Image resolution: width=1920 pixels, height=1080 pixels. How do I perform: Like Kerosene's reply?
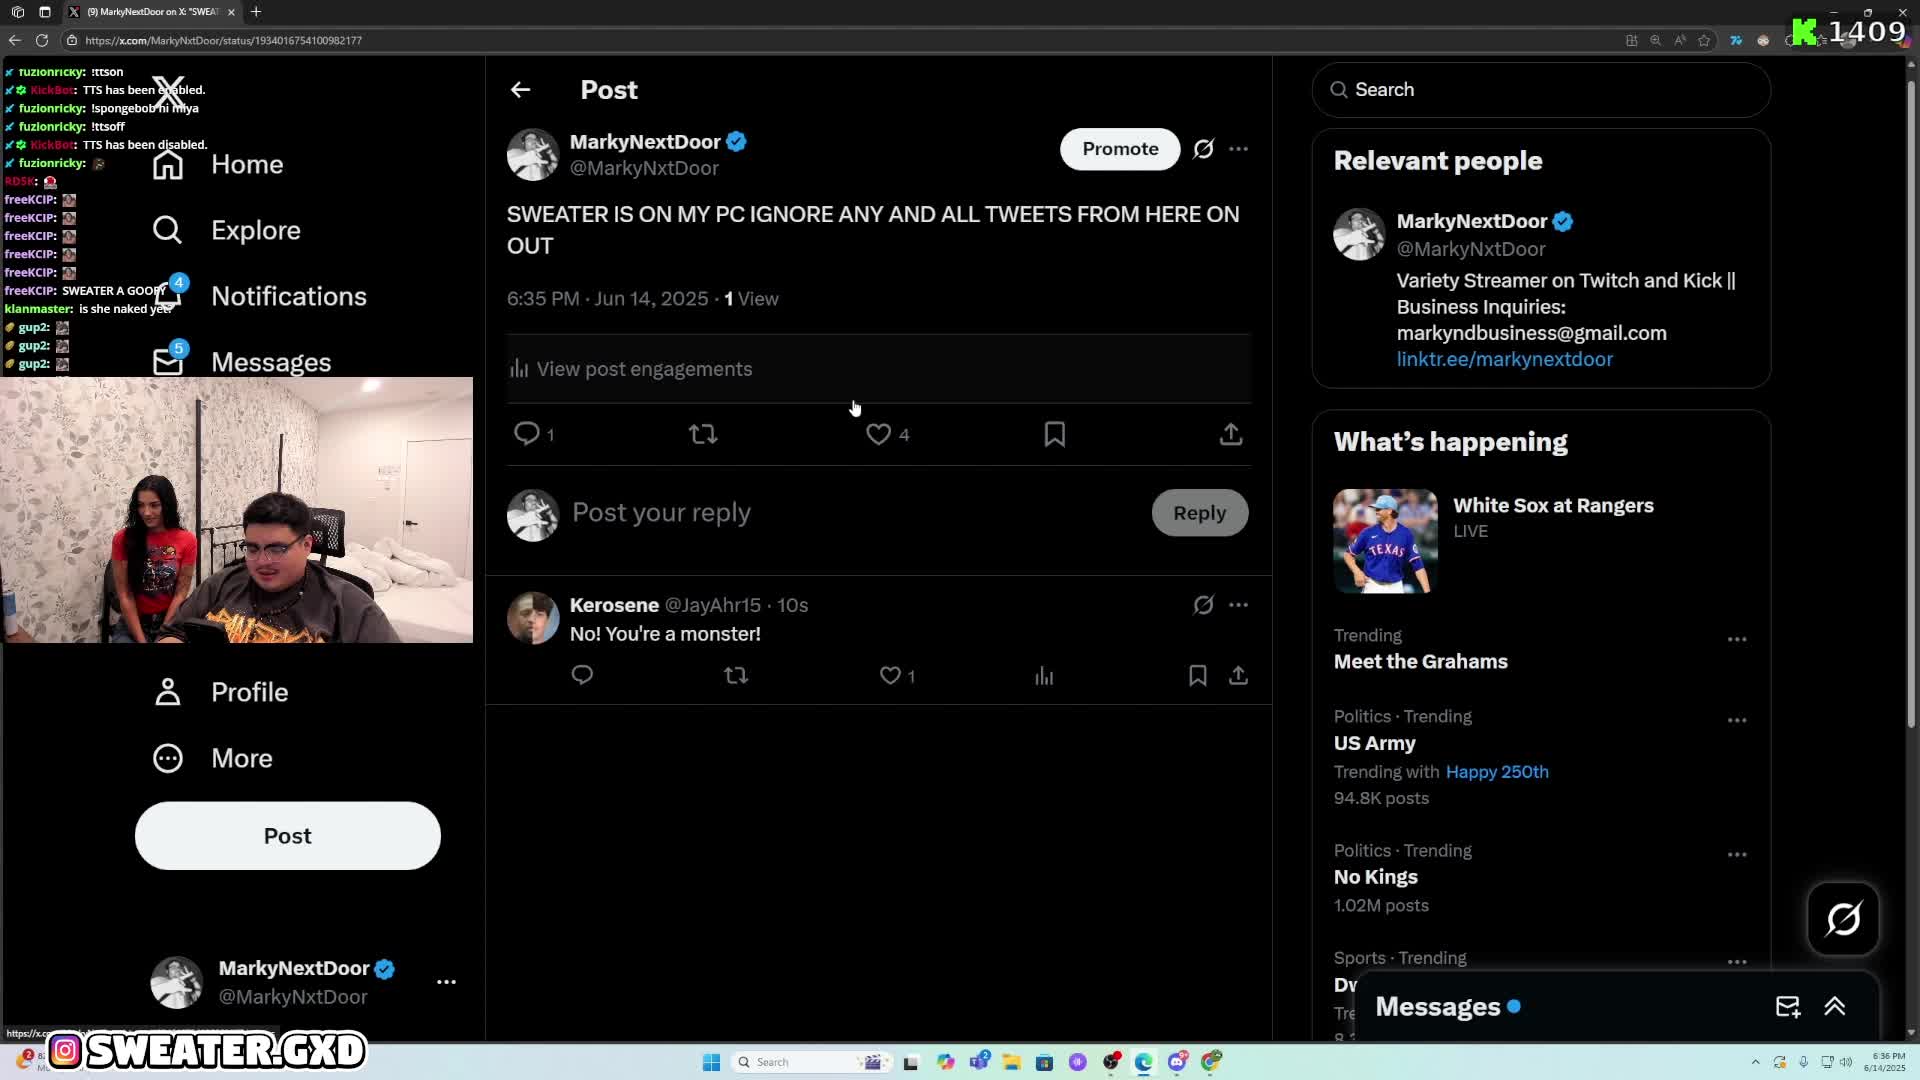890,676
